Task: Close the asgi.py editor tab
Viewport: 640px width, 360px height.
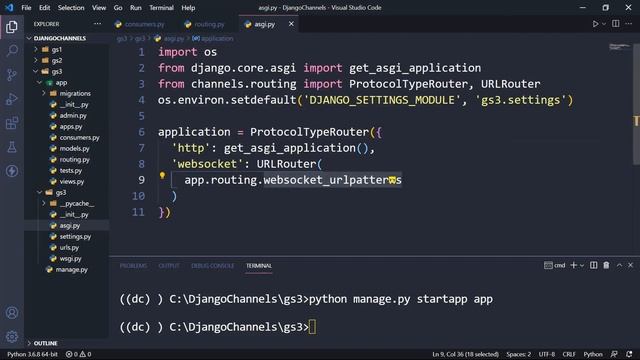Action: [x=291, y=24]
